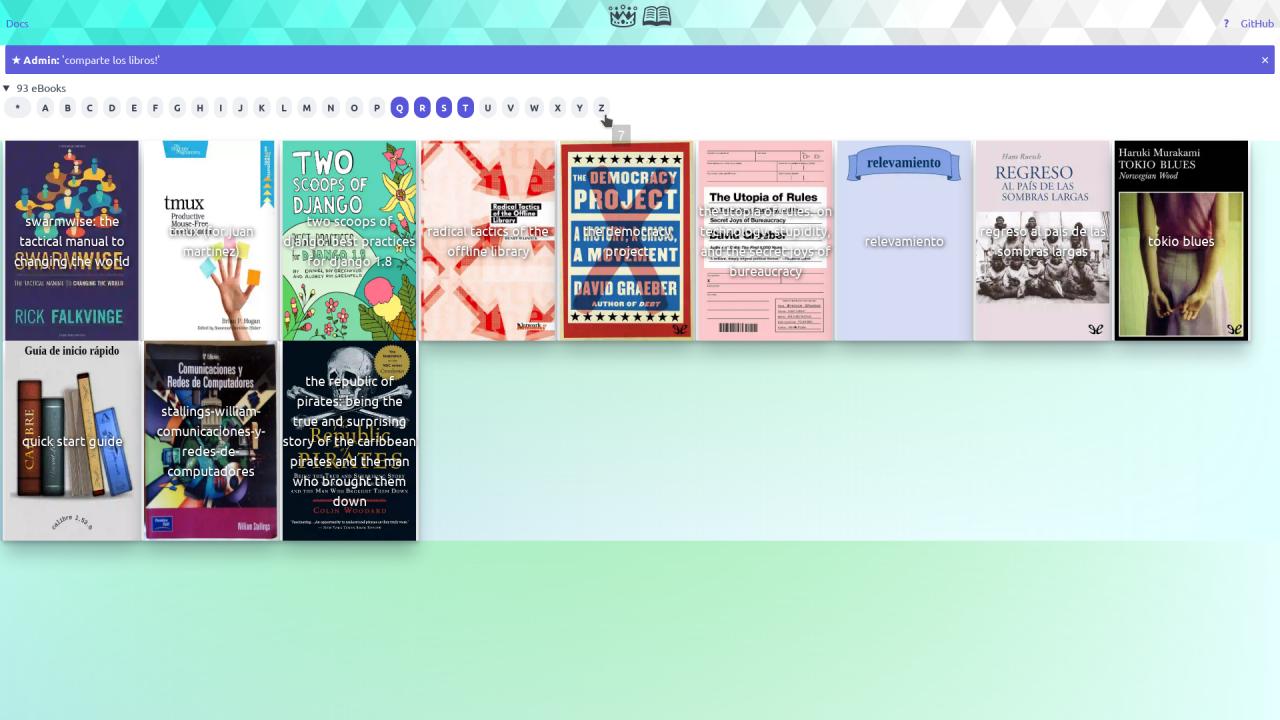Filter books by letter I
Image resolution: width=1280 pixels, height=720 pixels.
[x=221, y=108]
